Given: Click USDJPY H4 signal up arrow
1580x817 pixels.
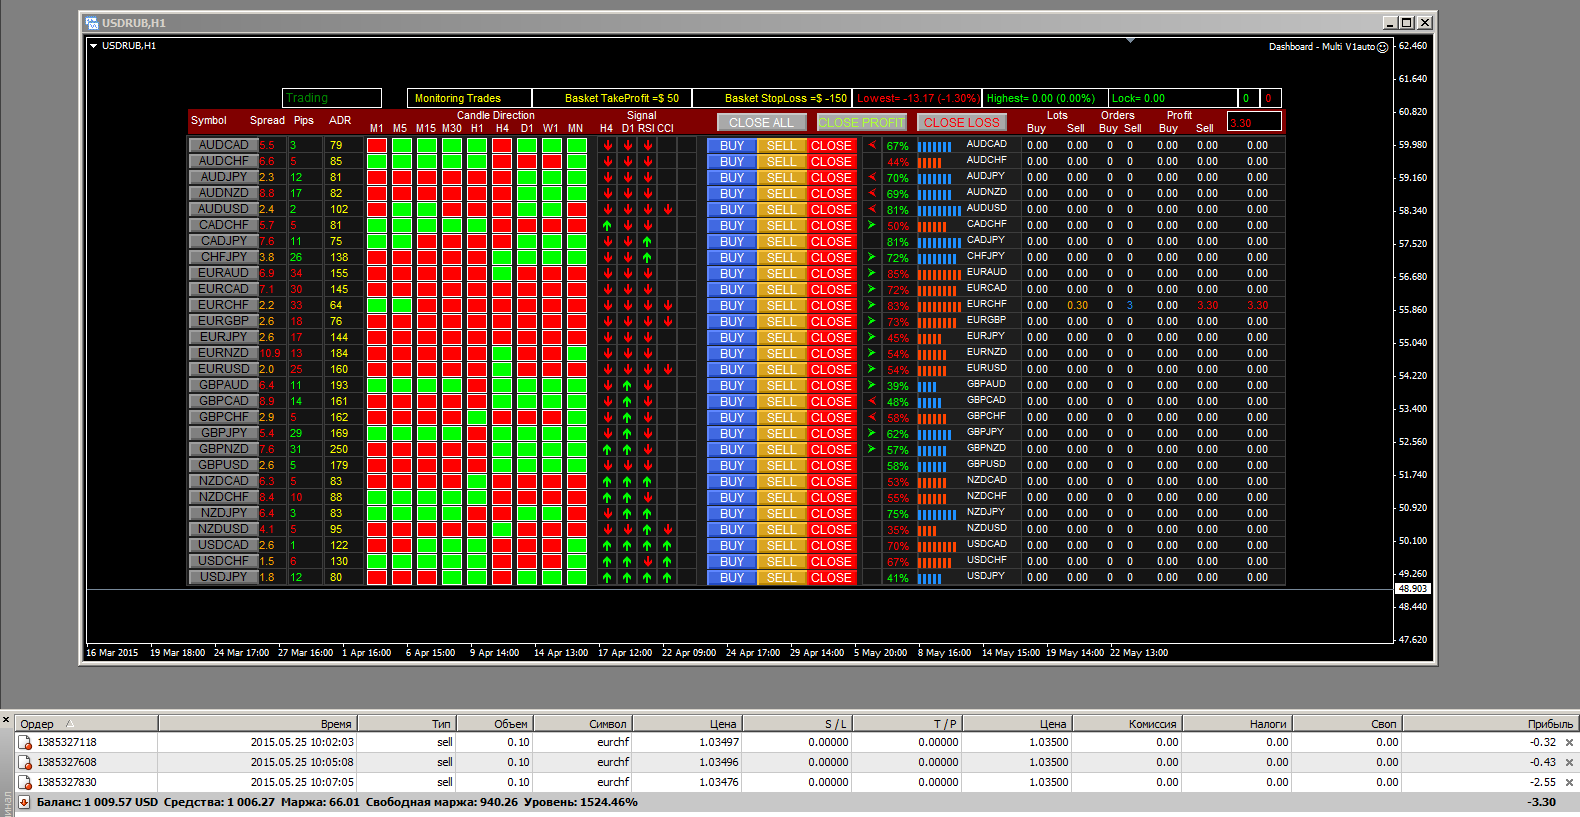Looking at the screenshot, I should click(607, 577).
